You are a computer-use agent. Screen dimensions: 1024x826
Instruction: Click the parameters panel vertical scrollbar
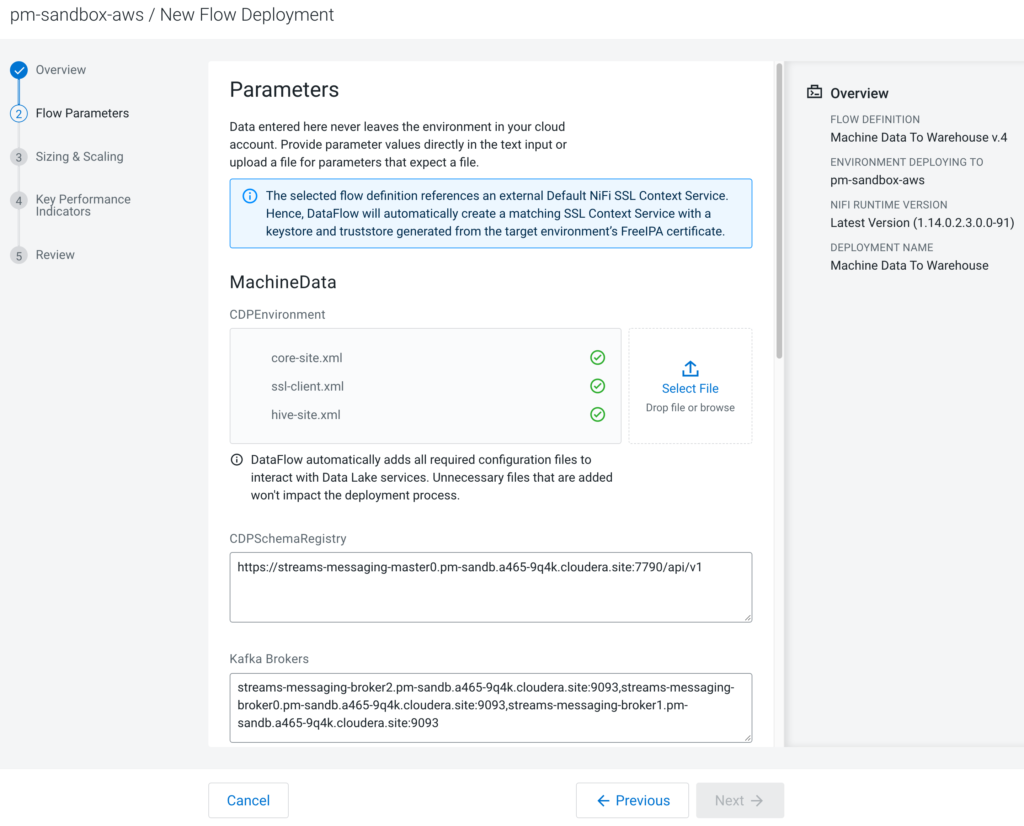pos(779,210)
